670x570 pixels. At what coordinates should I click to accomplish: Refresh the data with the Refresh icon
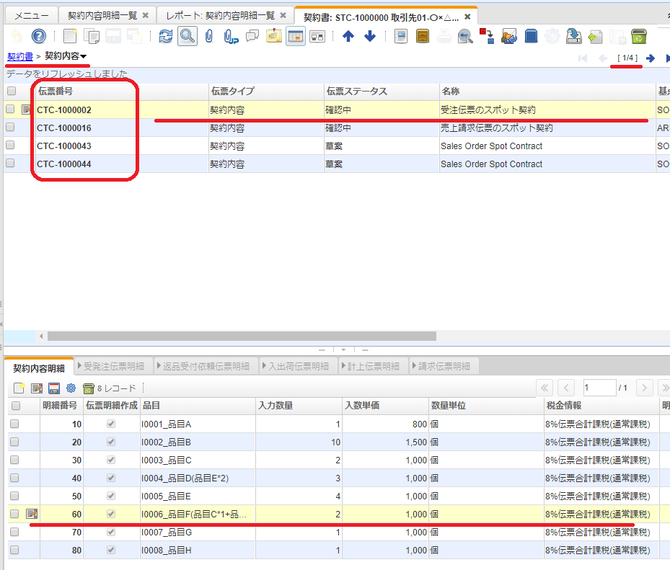[x=165, y=36]
